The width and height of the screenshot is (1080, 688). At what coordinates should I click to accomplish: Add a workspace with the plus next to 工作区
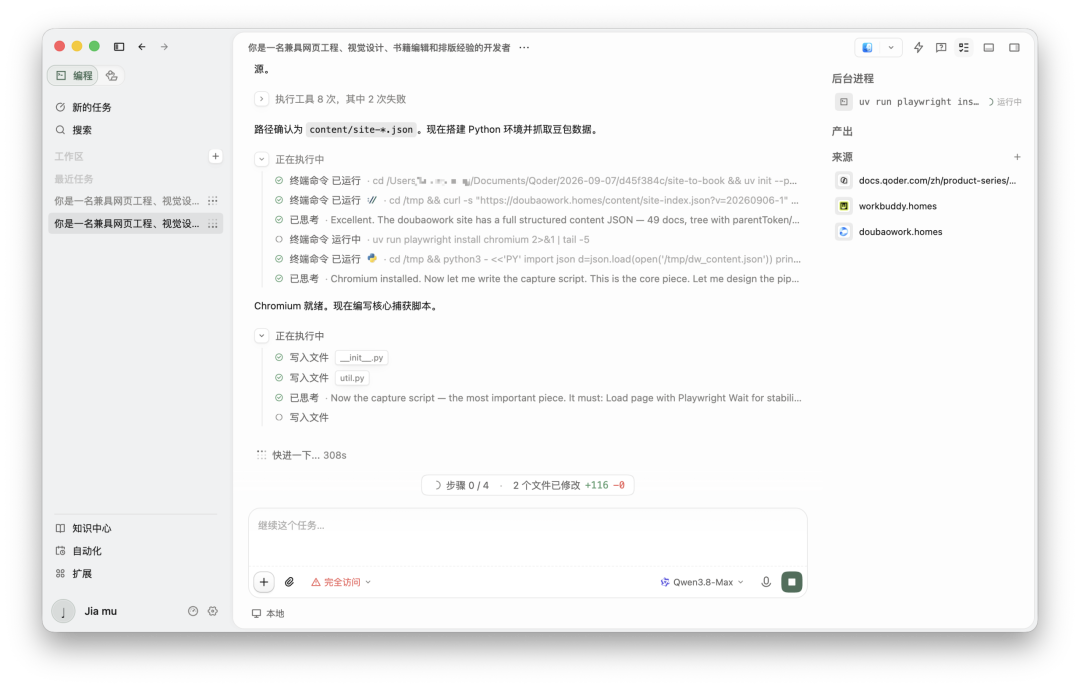point(216,156)
